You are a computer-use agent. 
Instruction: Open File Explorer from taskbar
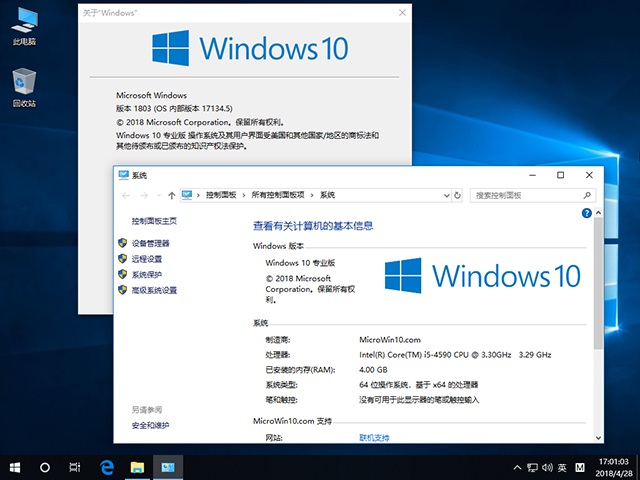pos(137,467)
